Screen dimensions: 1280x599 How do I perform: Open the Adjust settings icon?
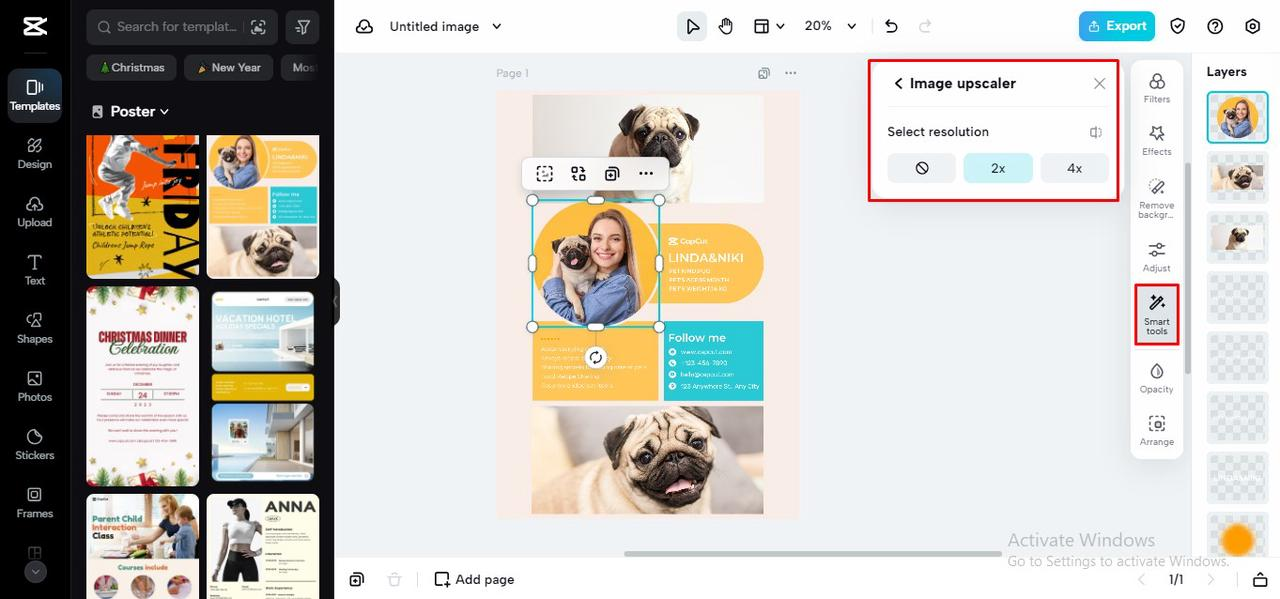1157,256
